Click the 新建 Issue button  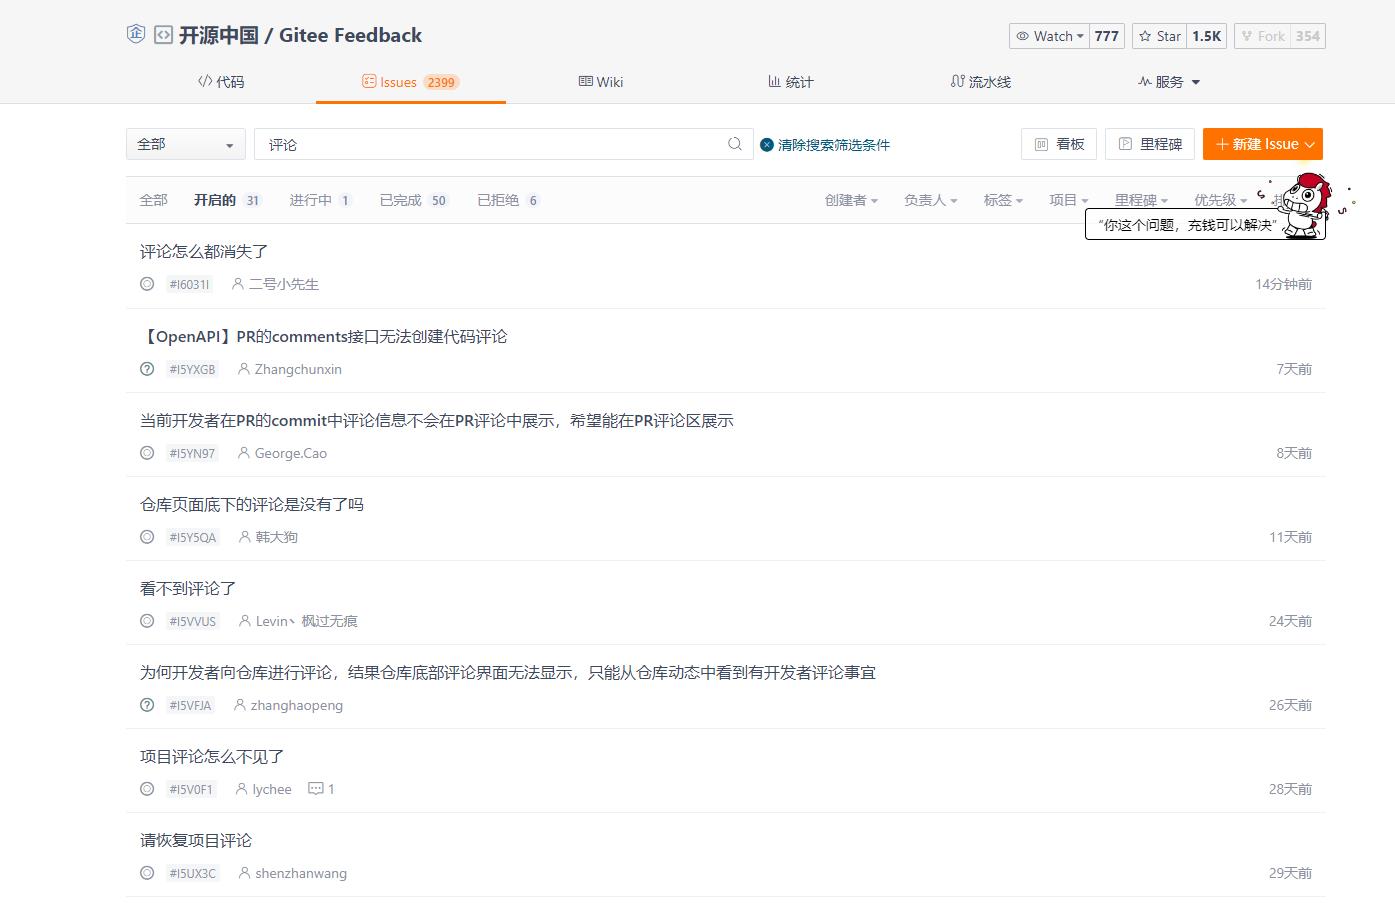(1263, 144)
